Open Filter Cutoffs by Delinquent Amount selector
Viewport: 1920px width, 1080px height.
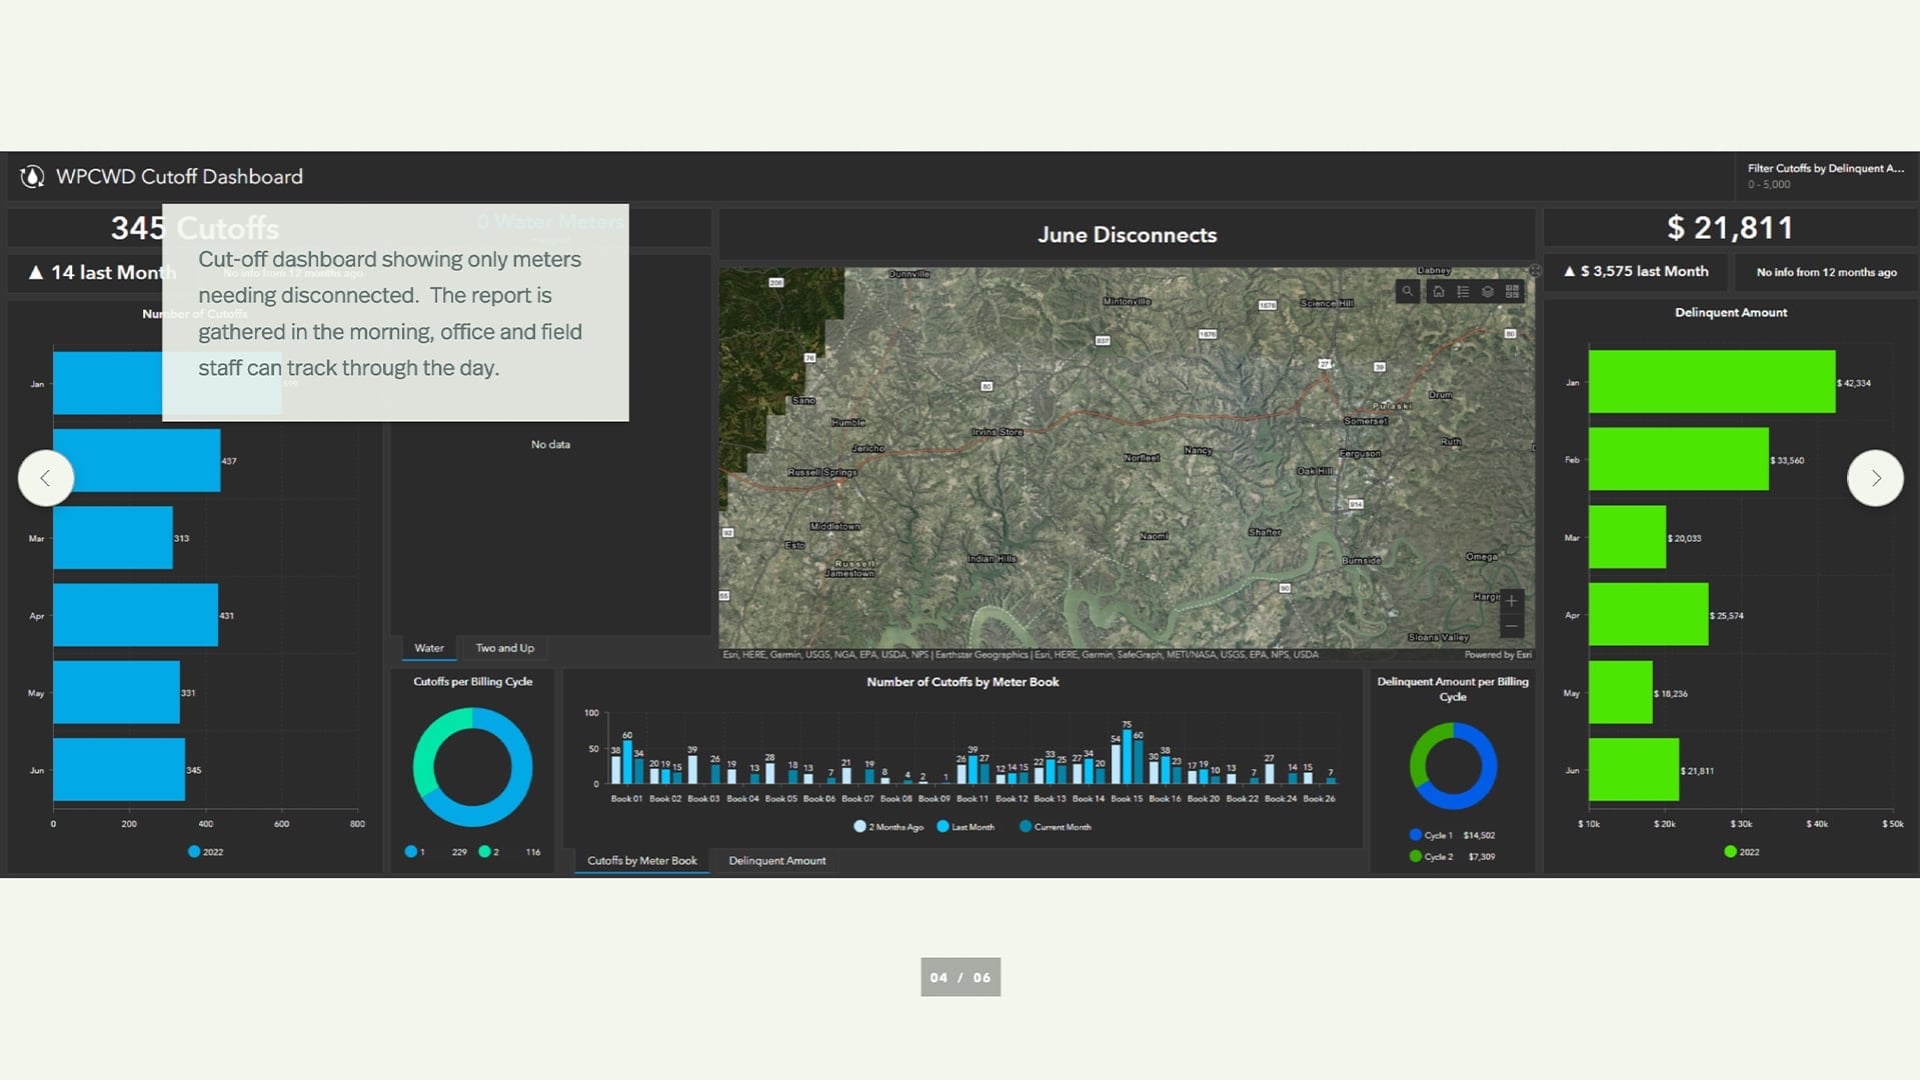point(1826,176)
